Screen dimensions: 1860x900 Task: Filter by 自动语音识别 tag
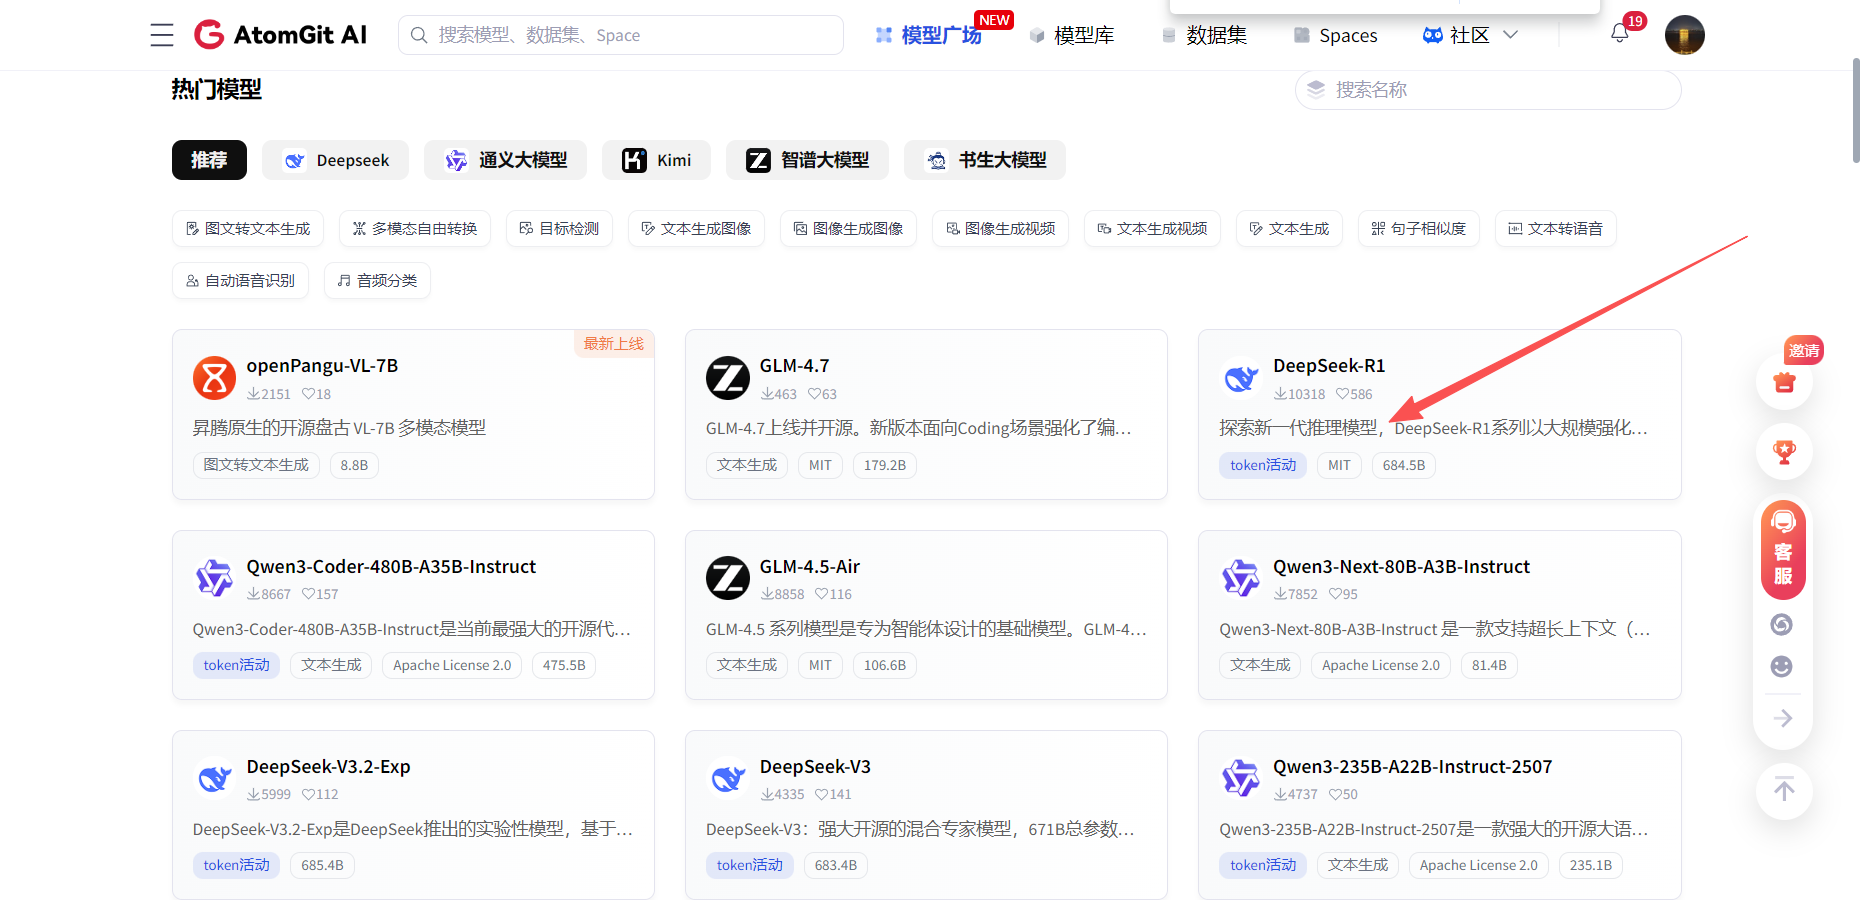240,281
